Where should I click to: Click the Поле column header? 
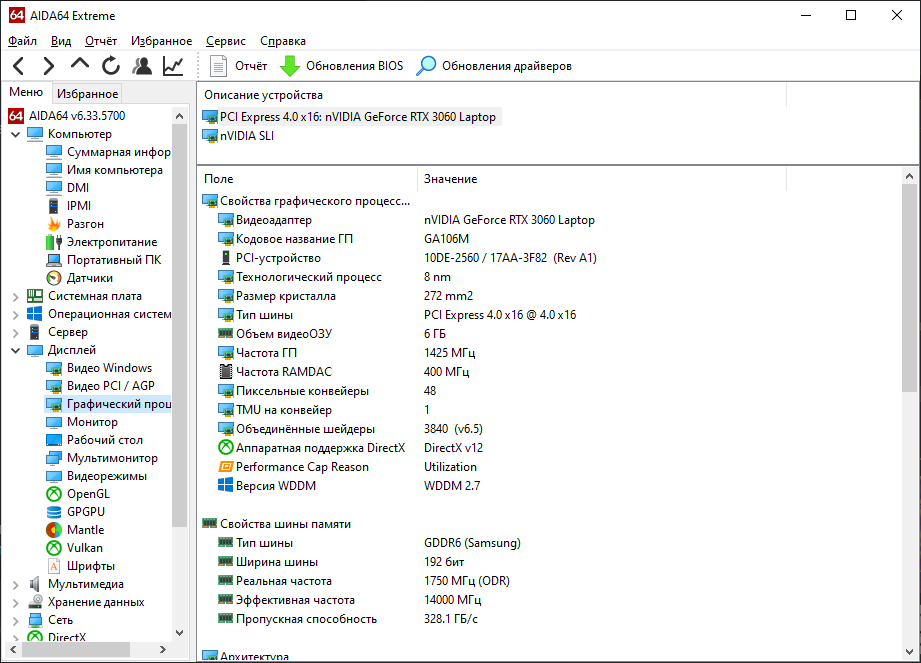point(219,179)
